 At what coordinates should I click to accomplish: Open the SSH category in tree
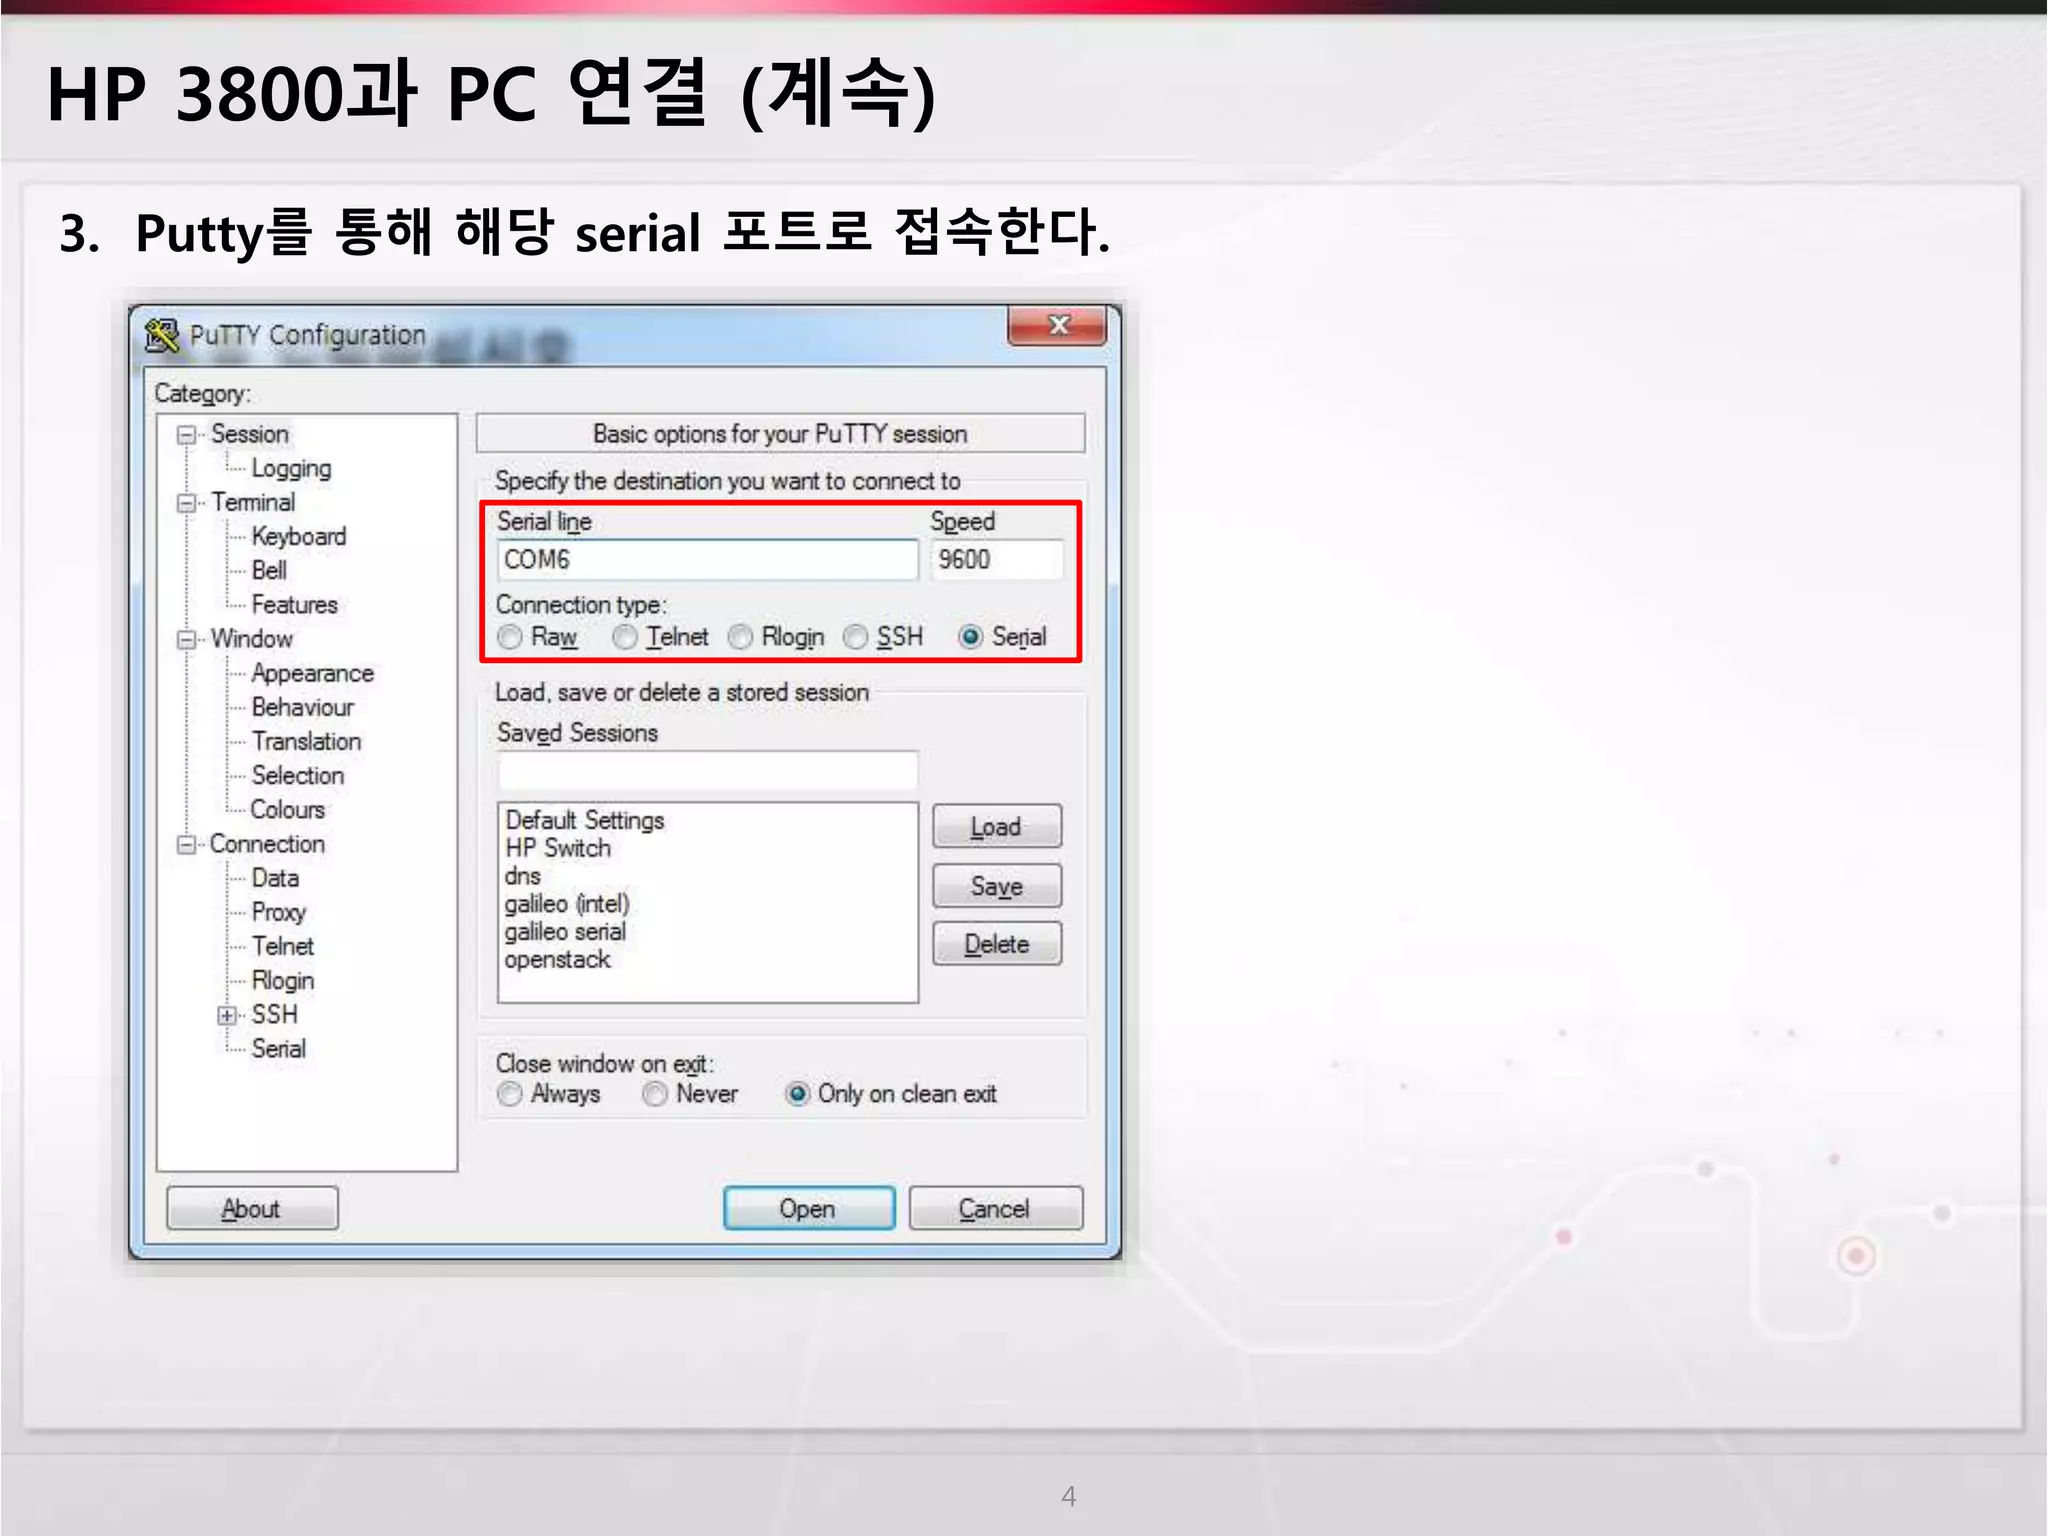click(x=274, y=1015)
